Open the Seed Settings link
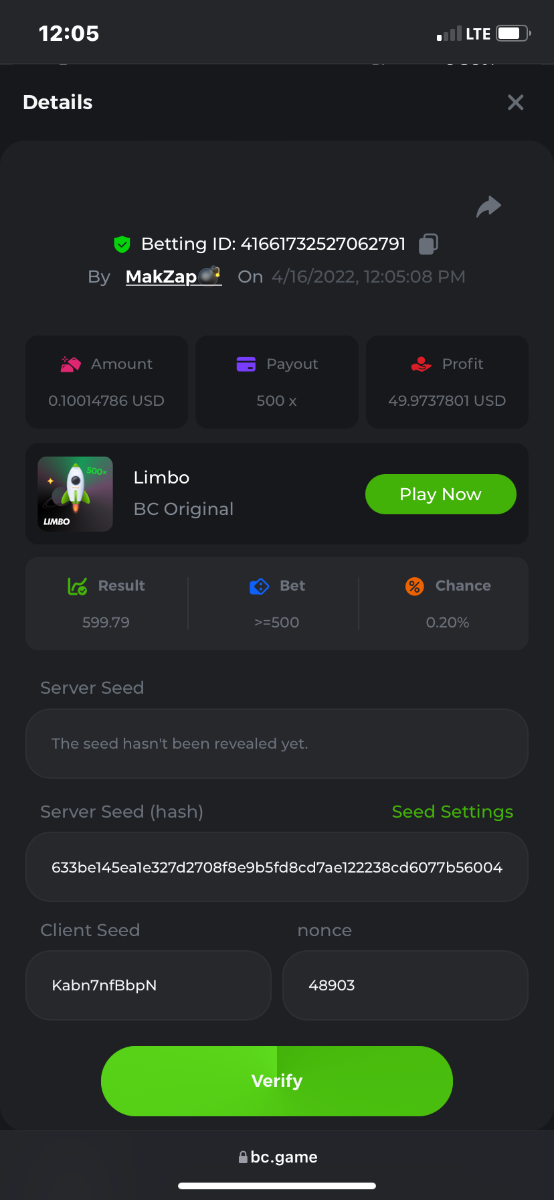Image resolution: width=554 pixels, height=1200 pixels. click(452, 812)
